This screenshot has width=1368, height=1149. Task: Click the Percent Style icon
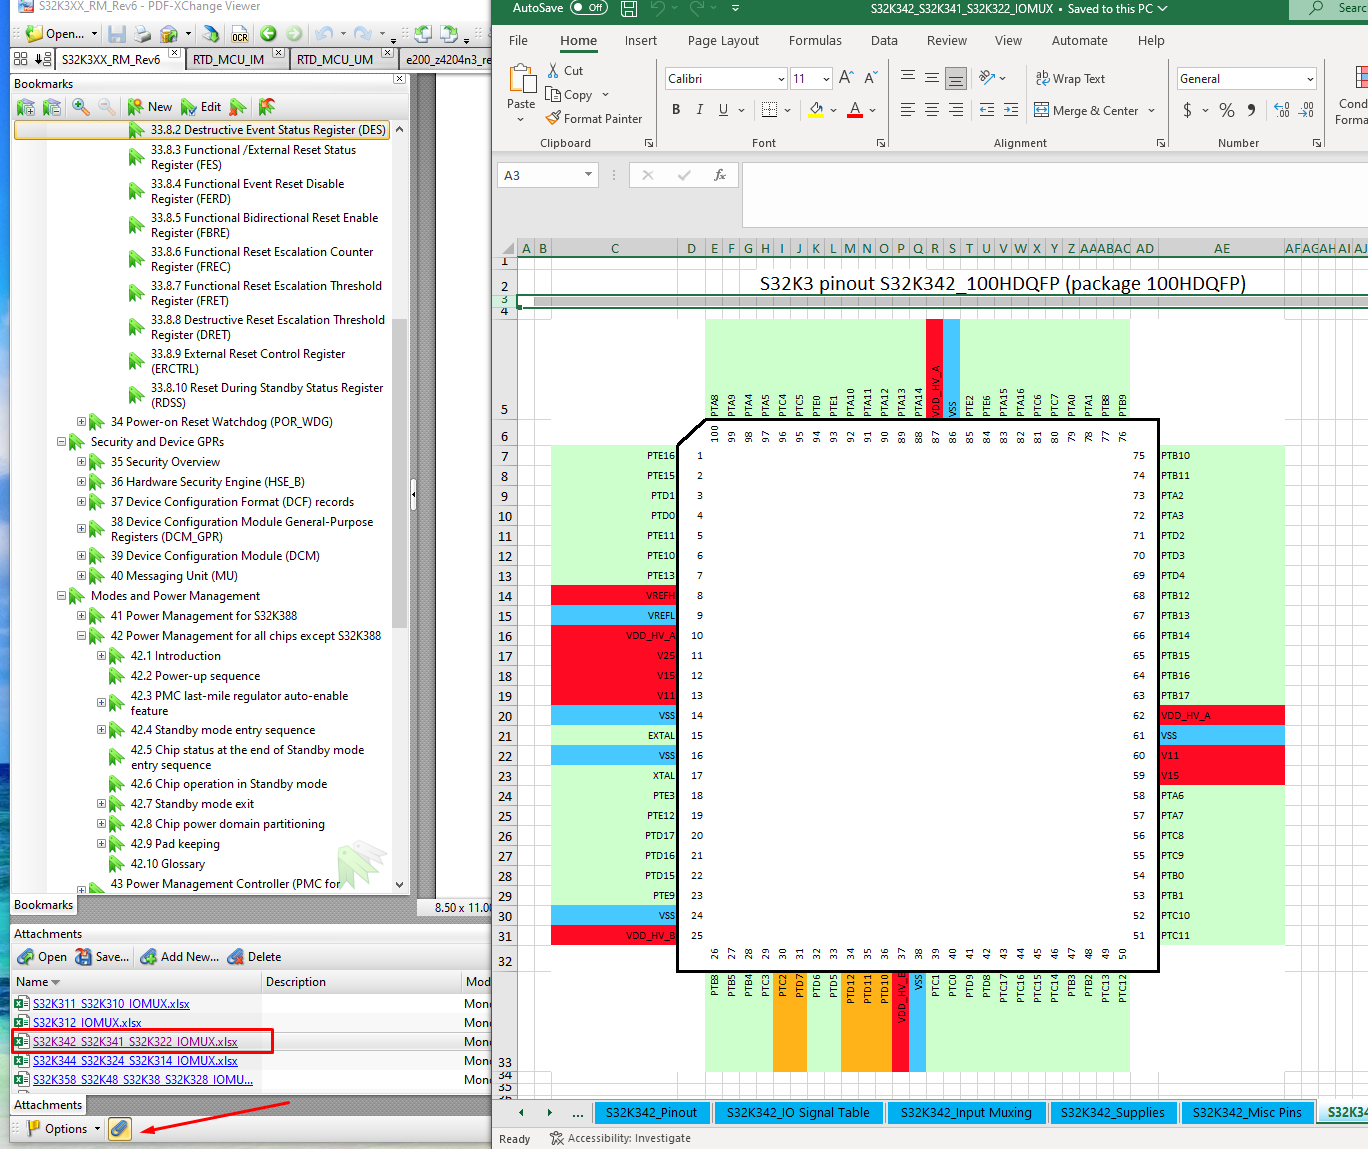(x=1227, y=110)
